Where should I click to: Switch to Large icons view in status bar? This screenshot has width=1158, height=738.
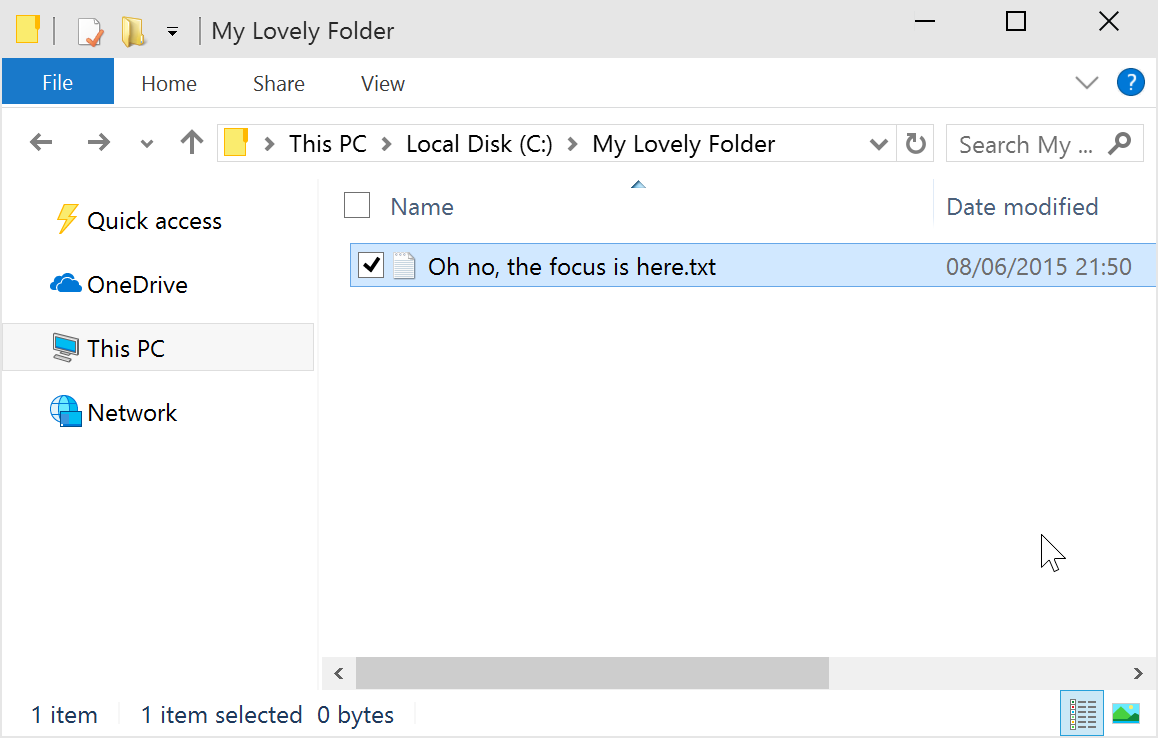click(1126, 714)
